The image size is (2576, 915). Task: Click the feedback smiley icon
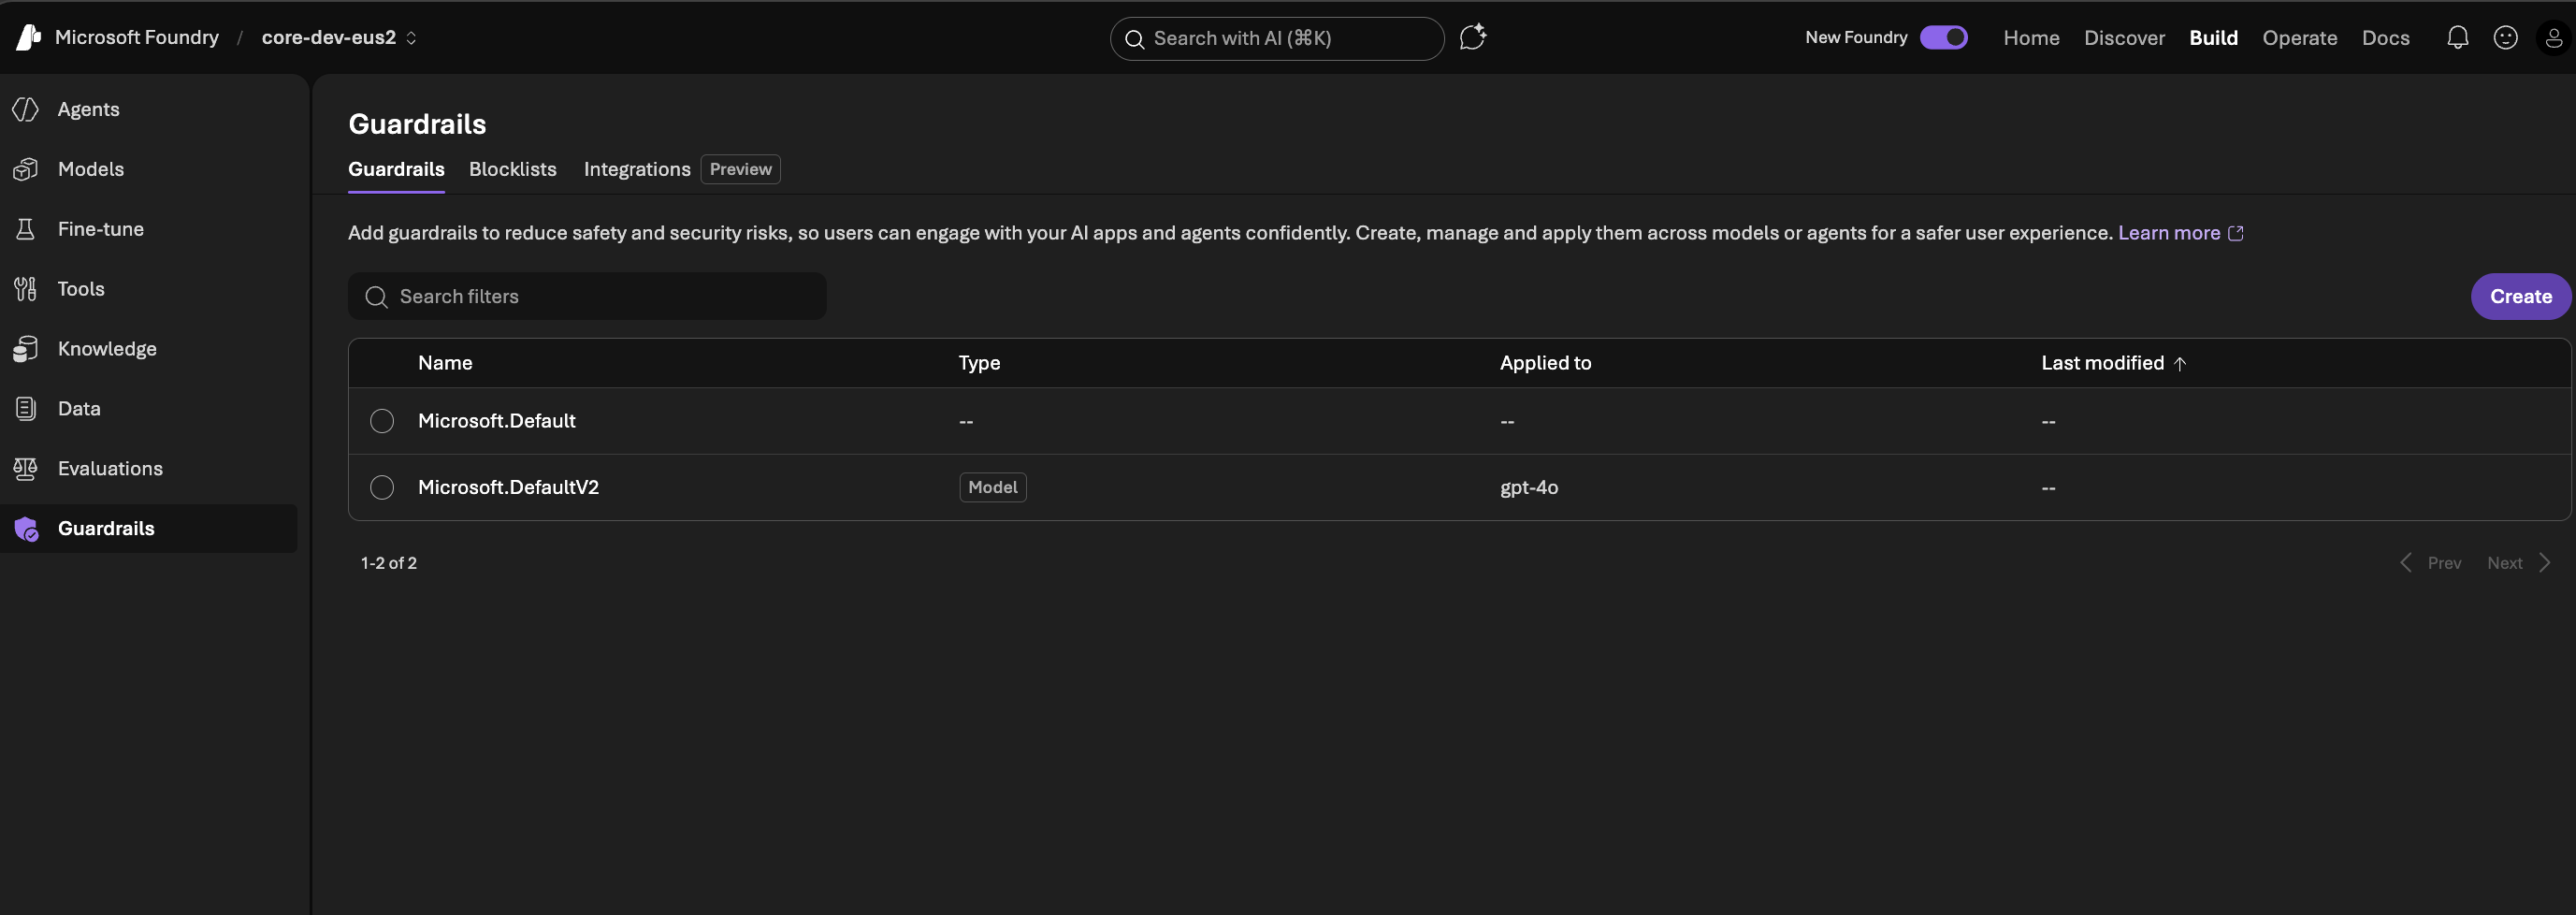(x=2505, y=37)
